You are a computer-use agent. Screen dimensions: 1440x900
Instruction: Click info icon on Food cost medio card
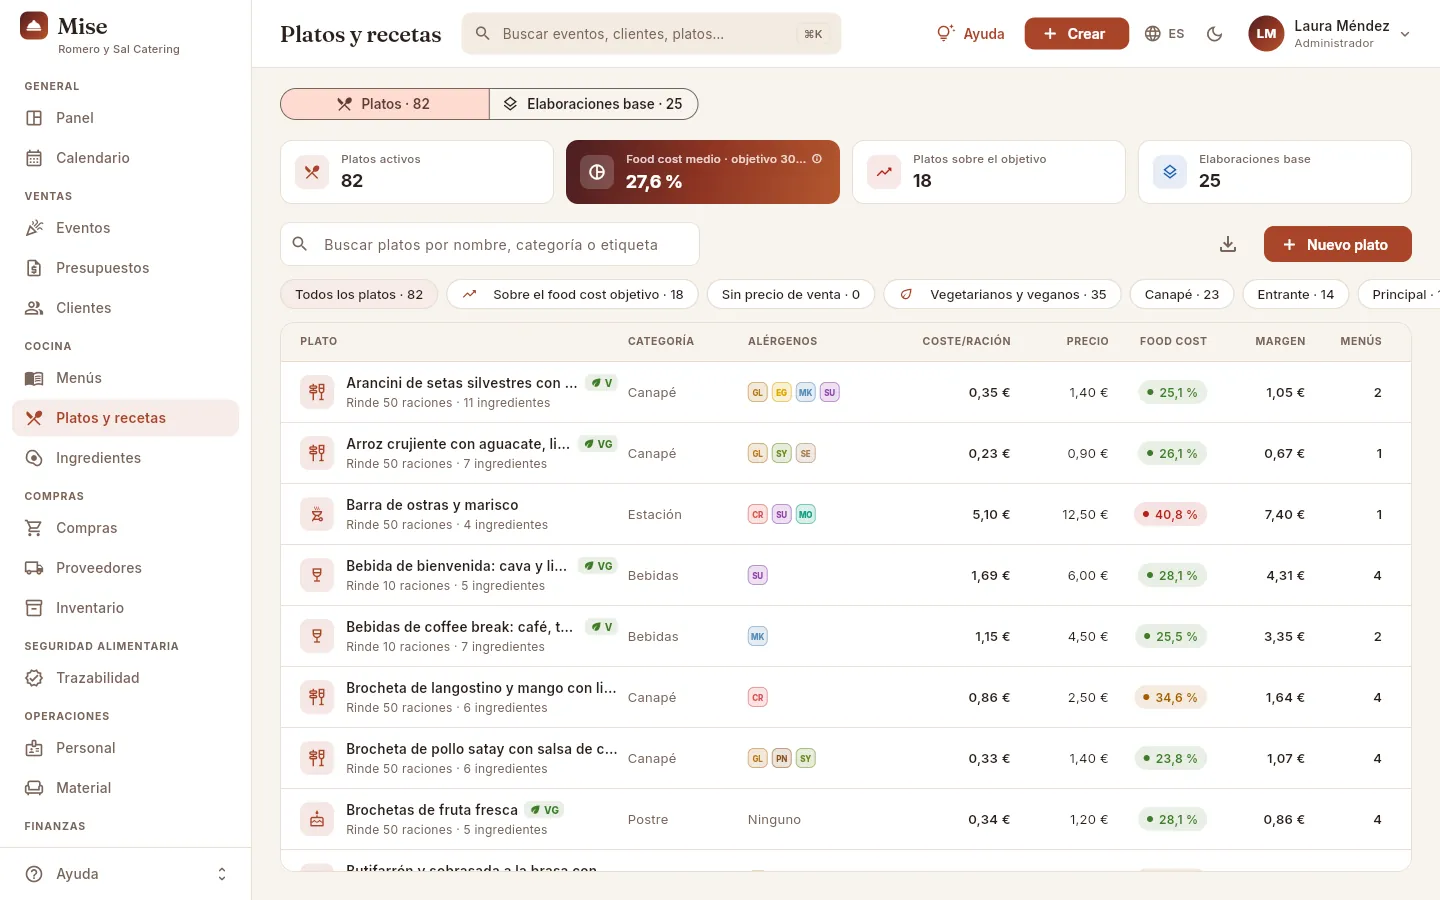[x=817, y=159]
